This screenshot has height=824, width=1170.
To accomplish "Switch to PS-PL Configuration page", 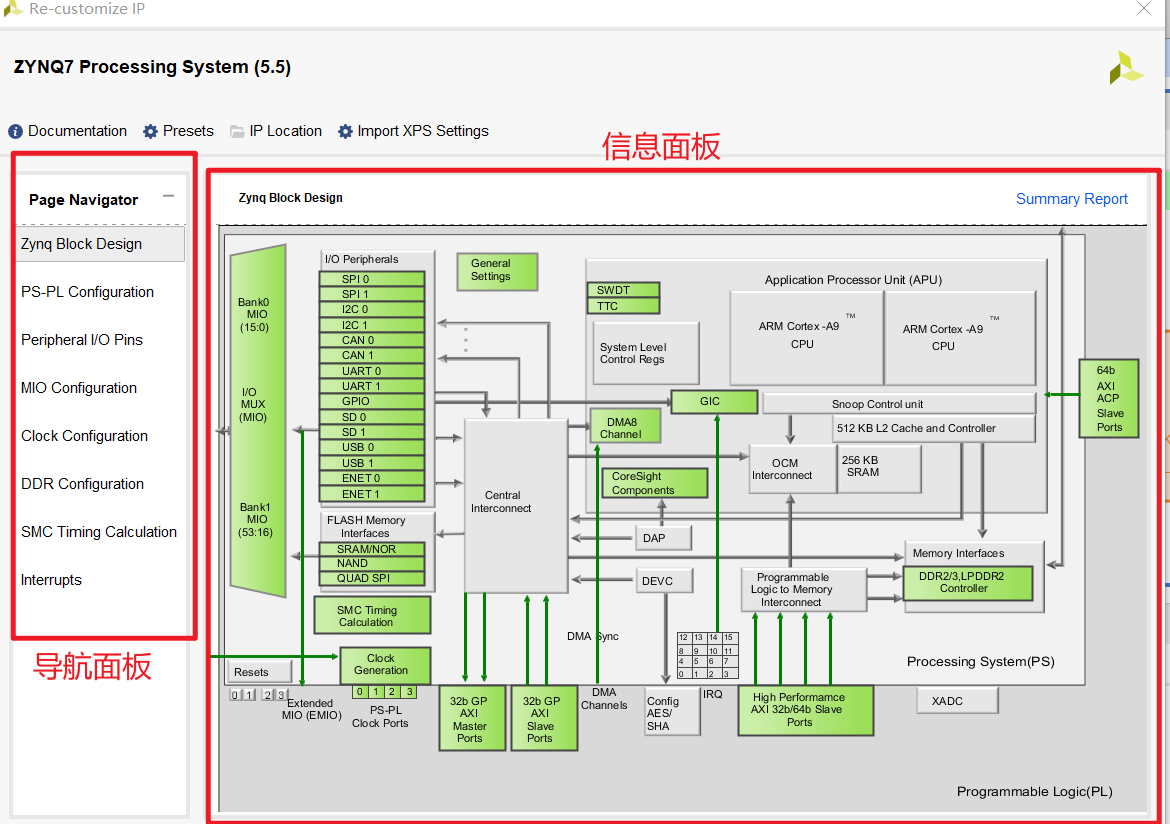I will (x=86, y=291).
